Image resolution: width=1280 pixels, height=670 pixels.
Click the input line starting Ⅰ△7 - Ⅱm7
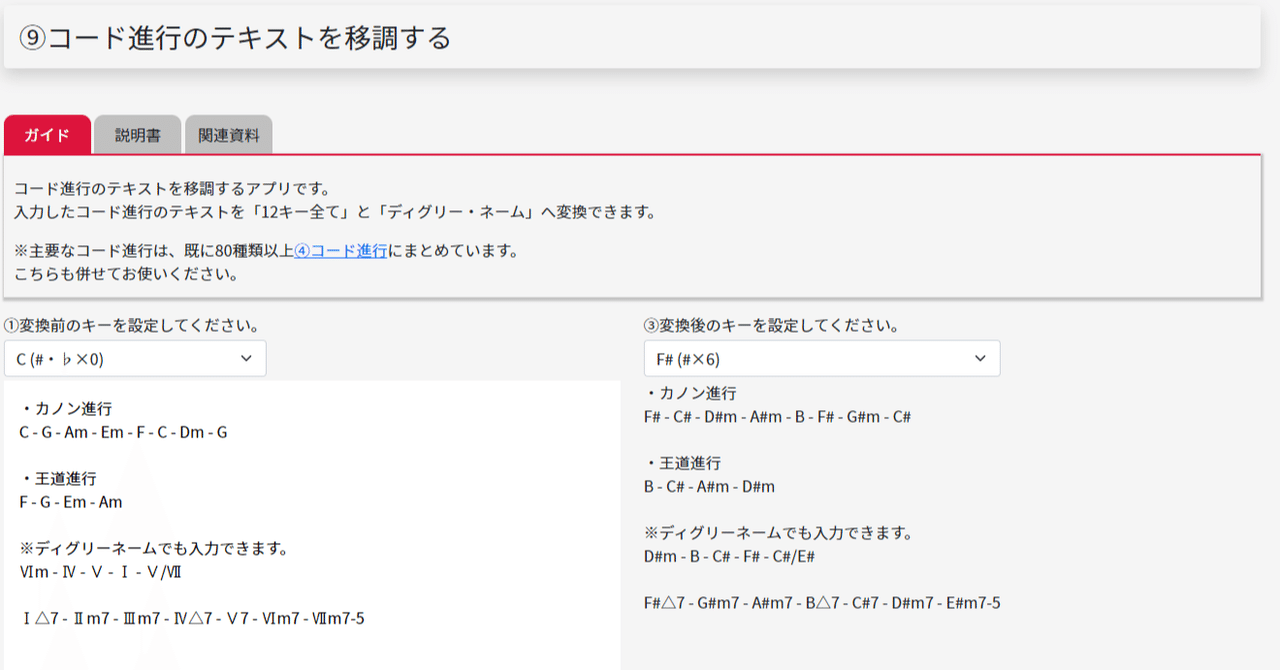point(192,618)
